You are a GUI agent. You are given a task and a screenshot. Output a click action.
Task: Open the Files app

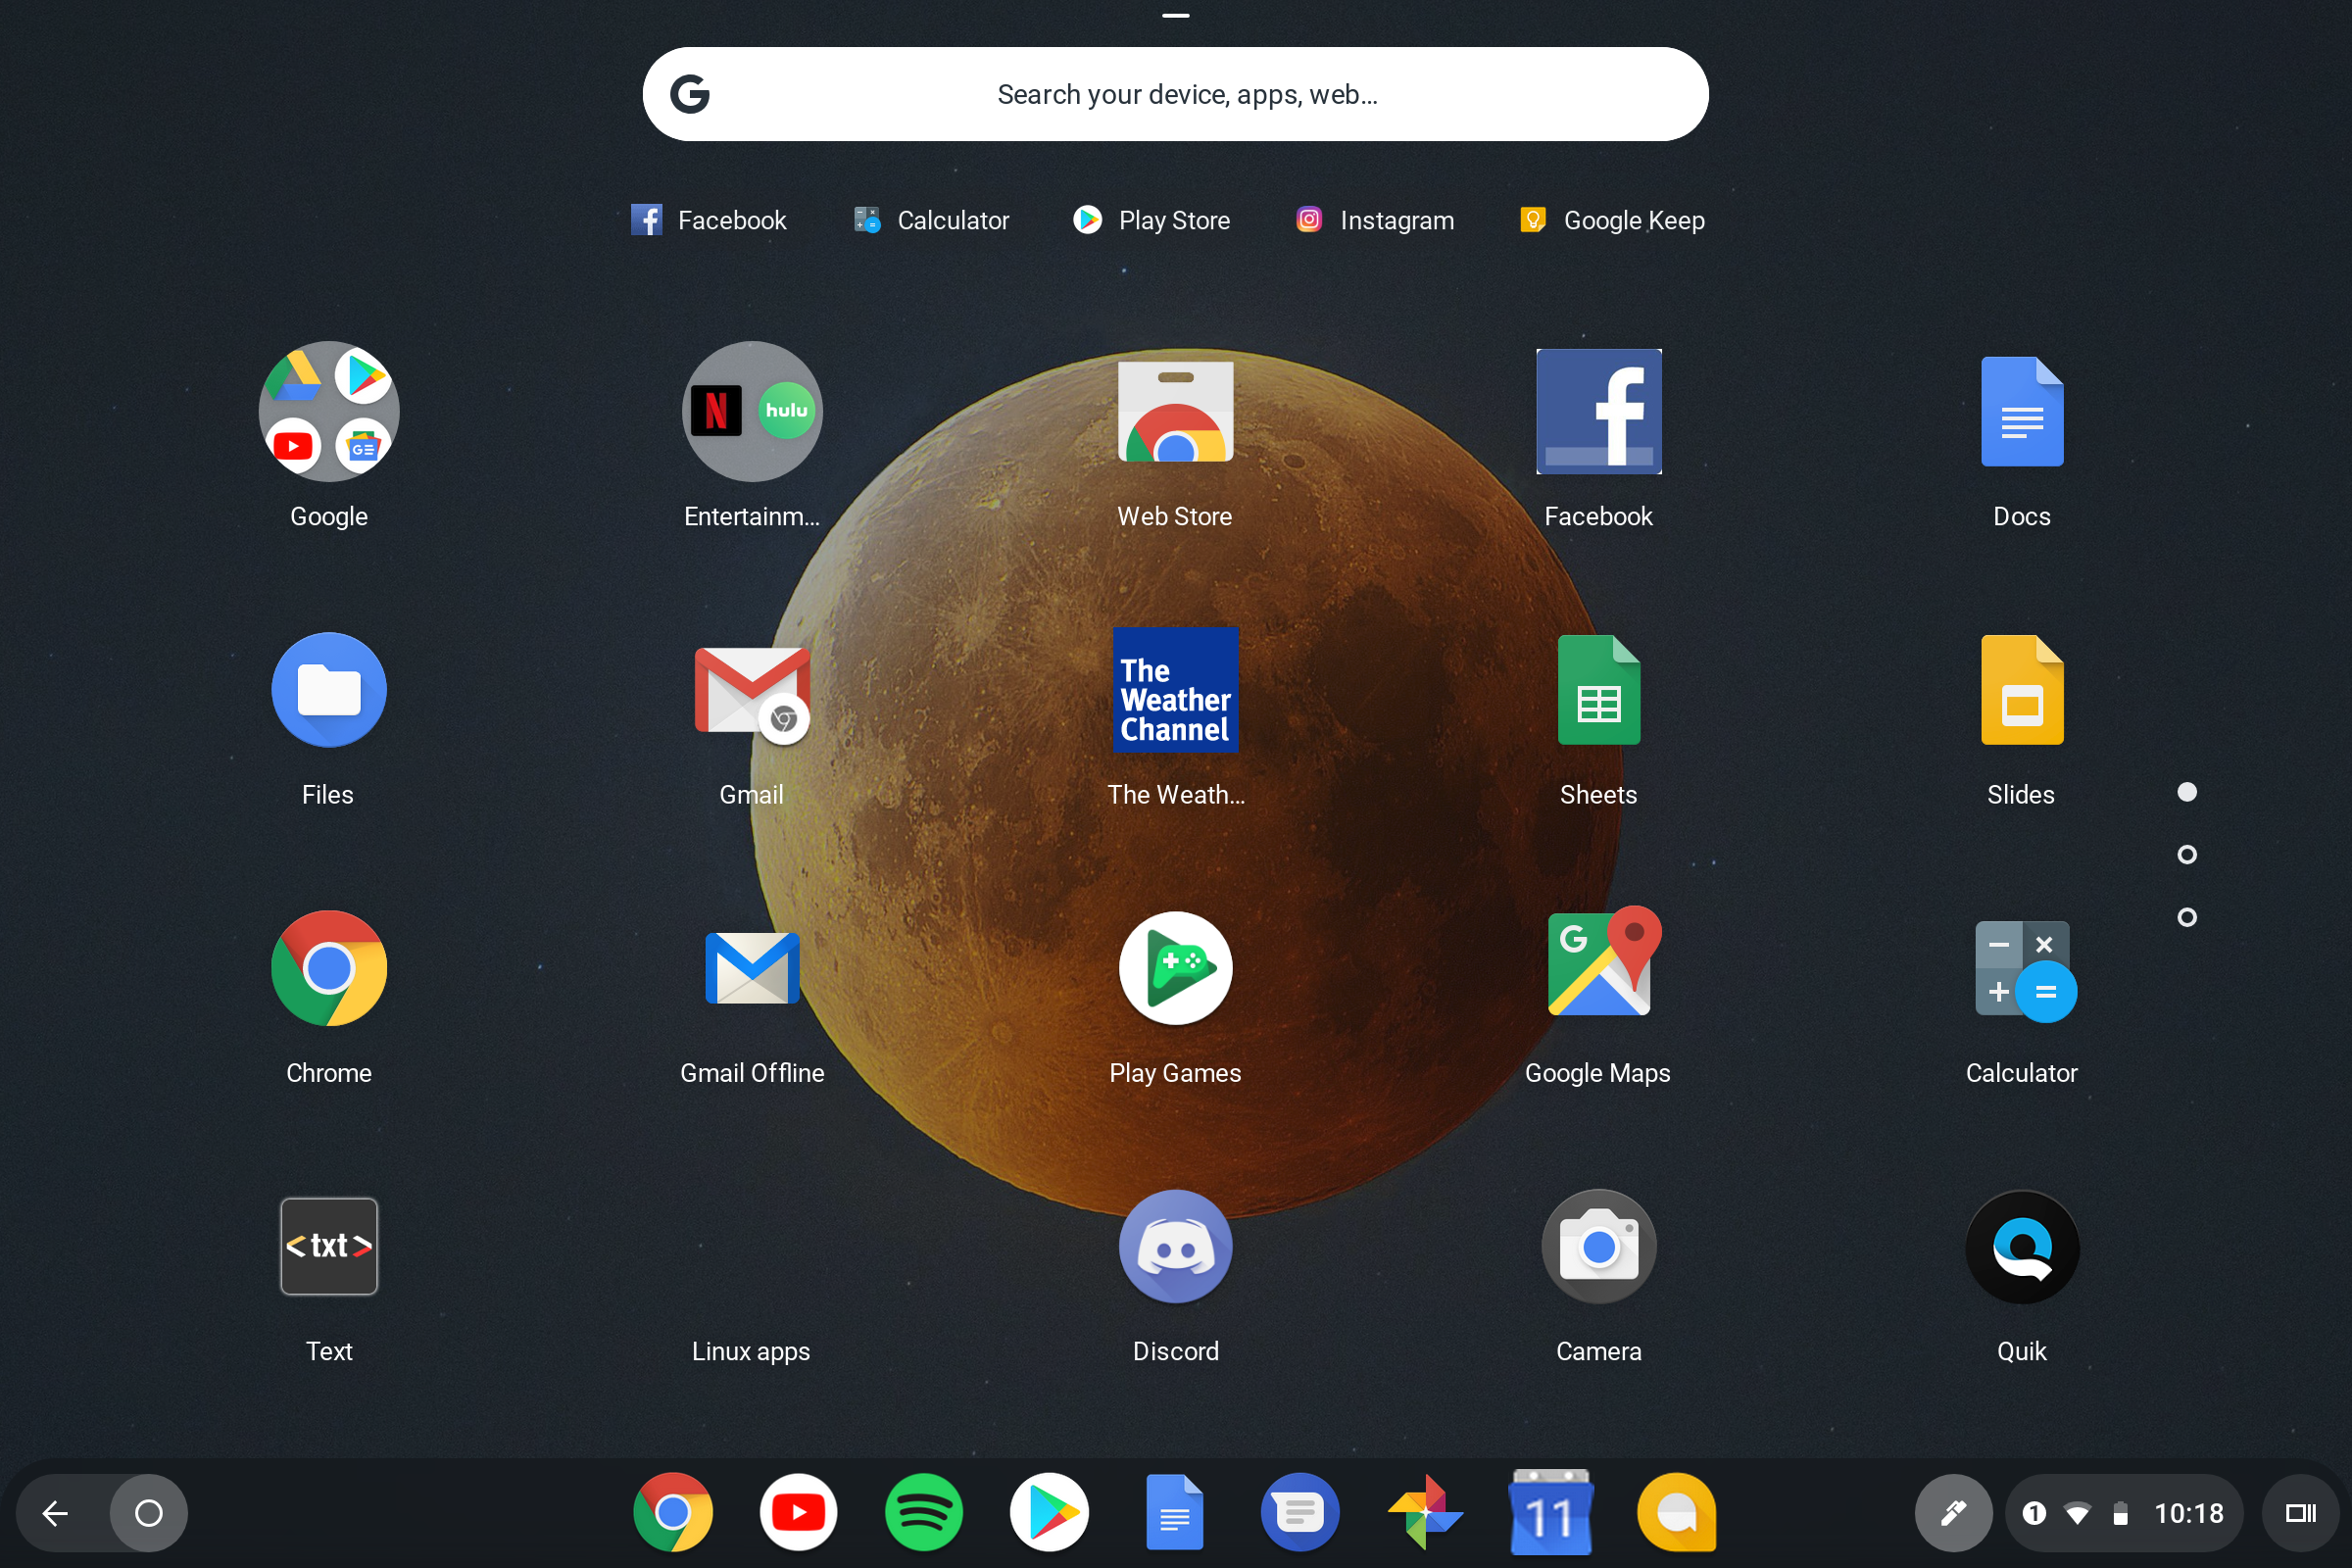pyautogui.click(x=329, y=690)
